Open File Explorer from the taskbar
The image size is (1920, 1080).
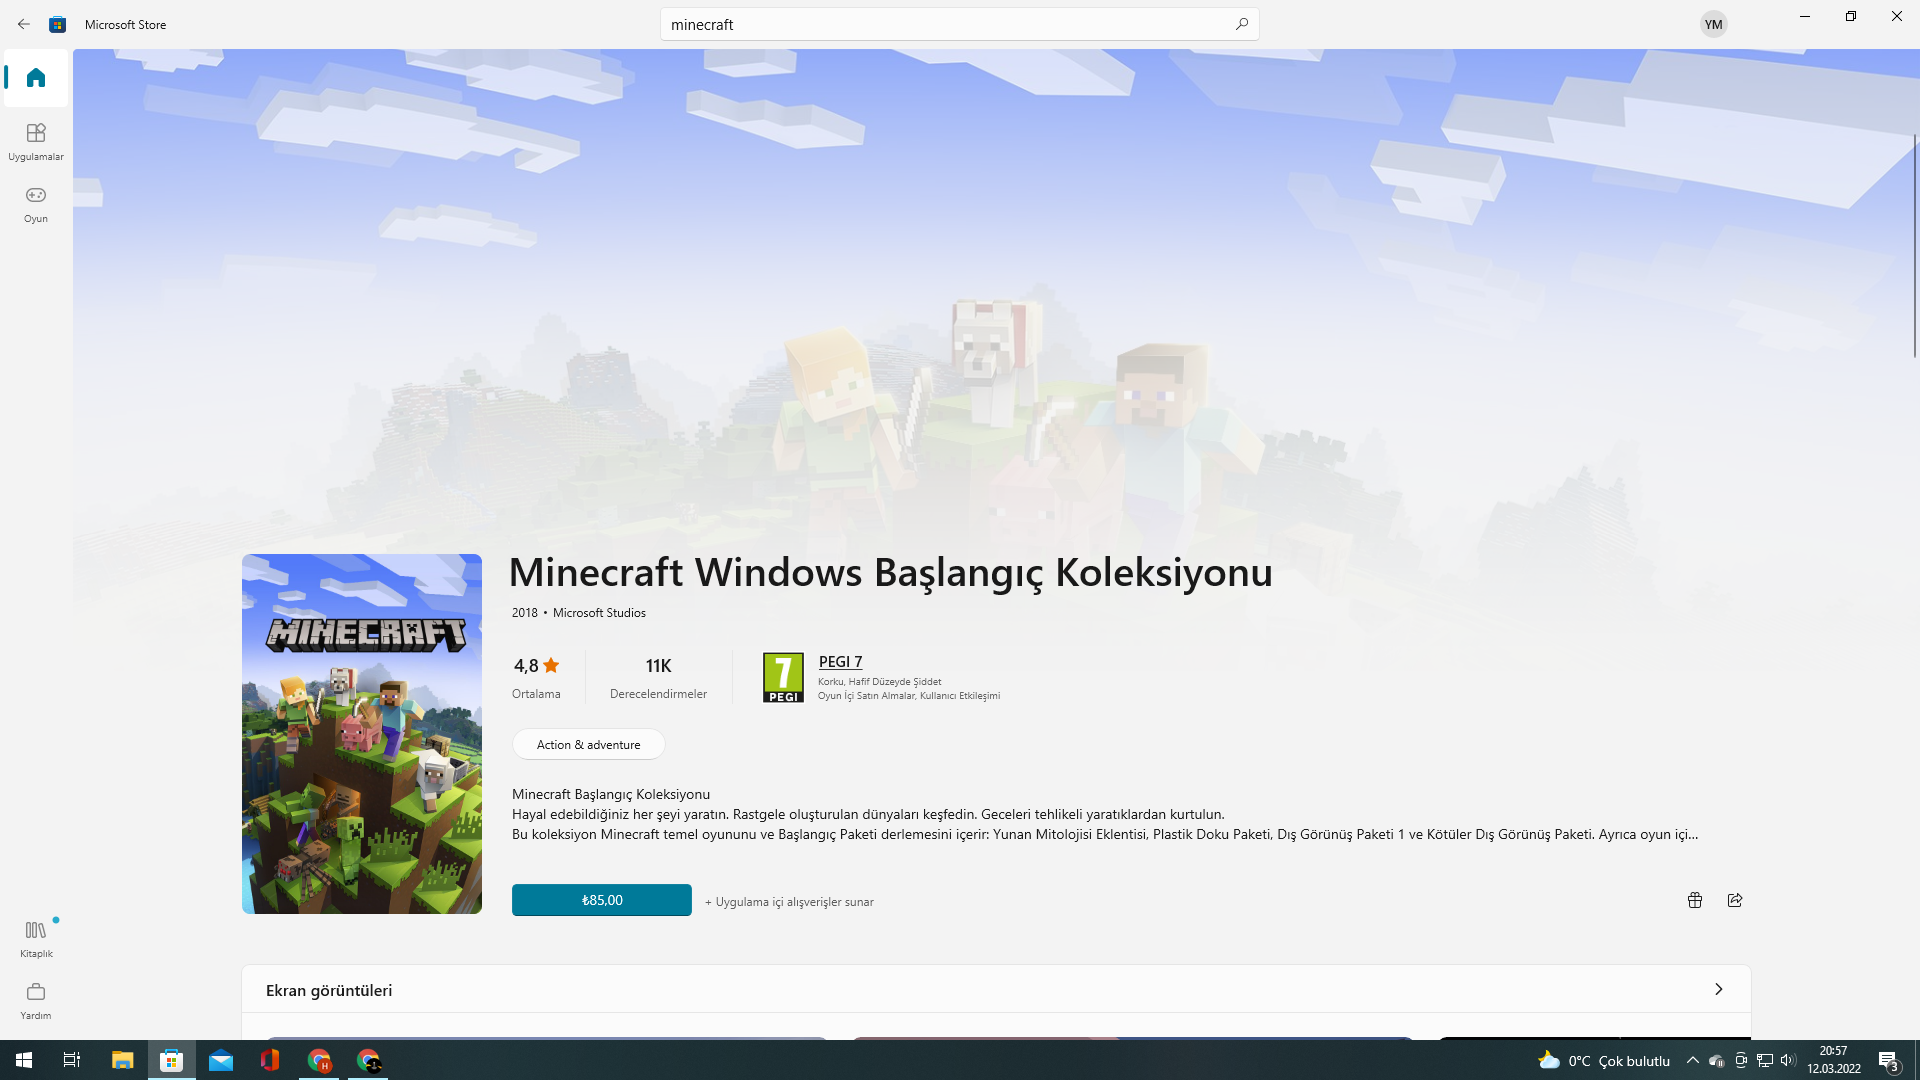tap(122, 1060)
